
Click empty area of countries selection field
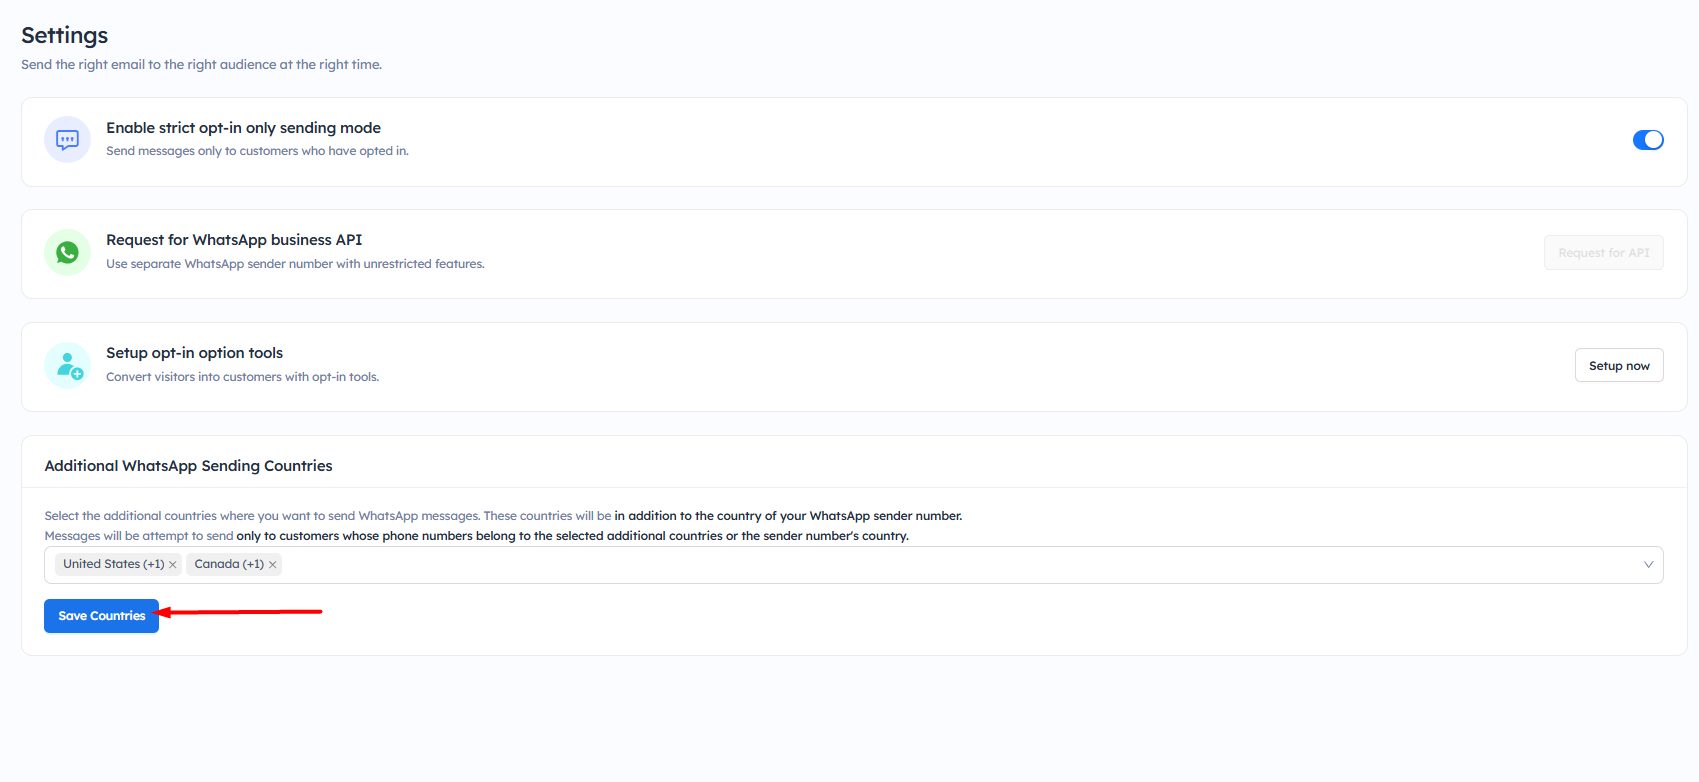click(900, 565)
